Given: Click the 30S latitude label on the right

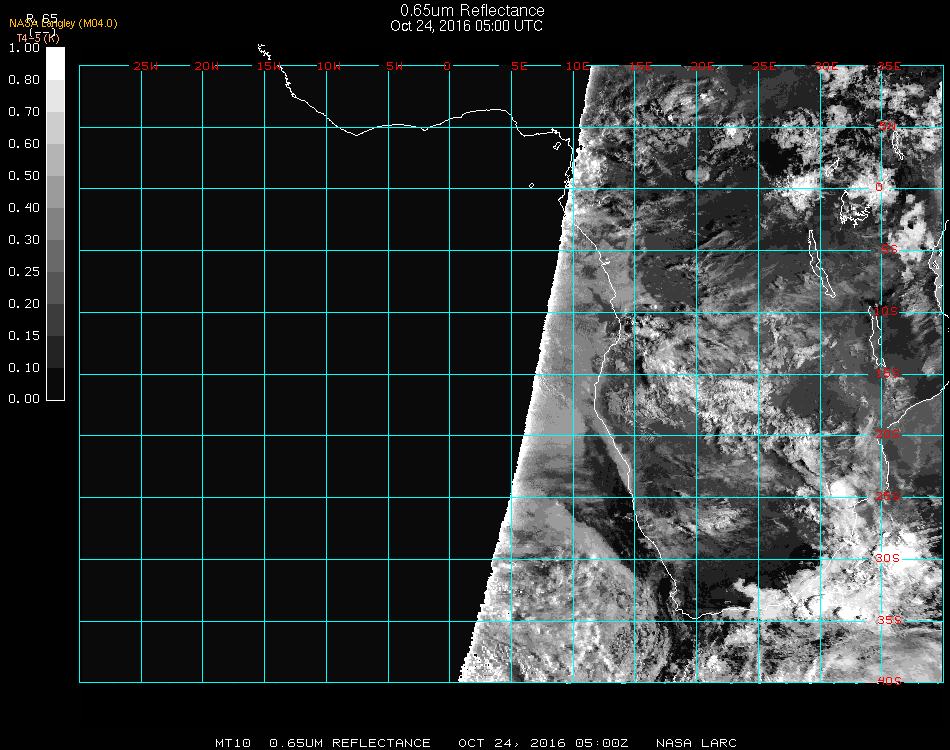Looking at the screenshot, I should coord(889,558).
